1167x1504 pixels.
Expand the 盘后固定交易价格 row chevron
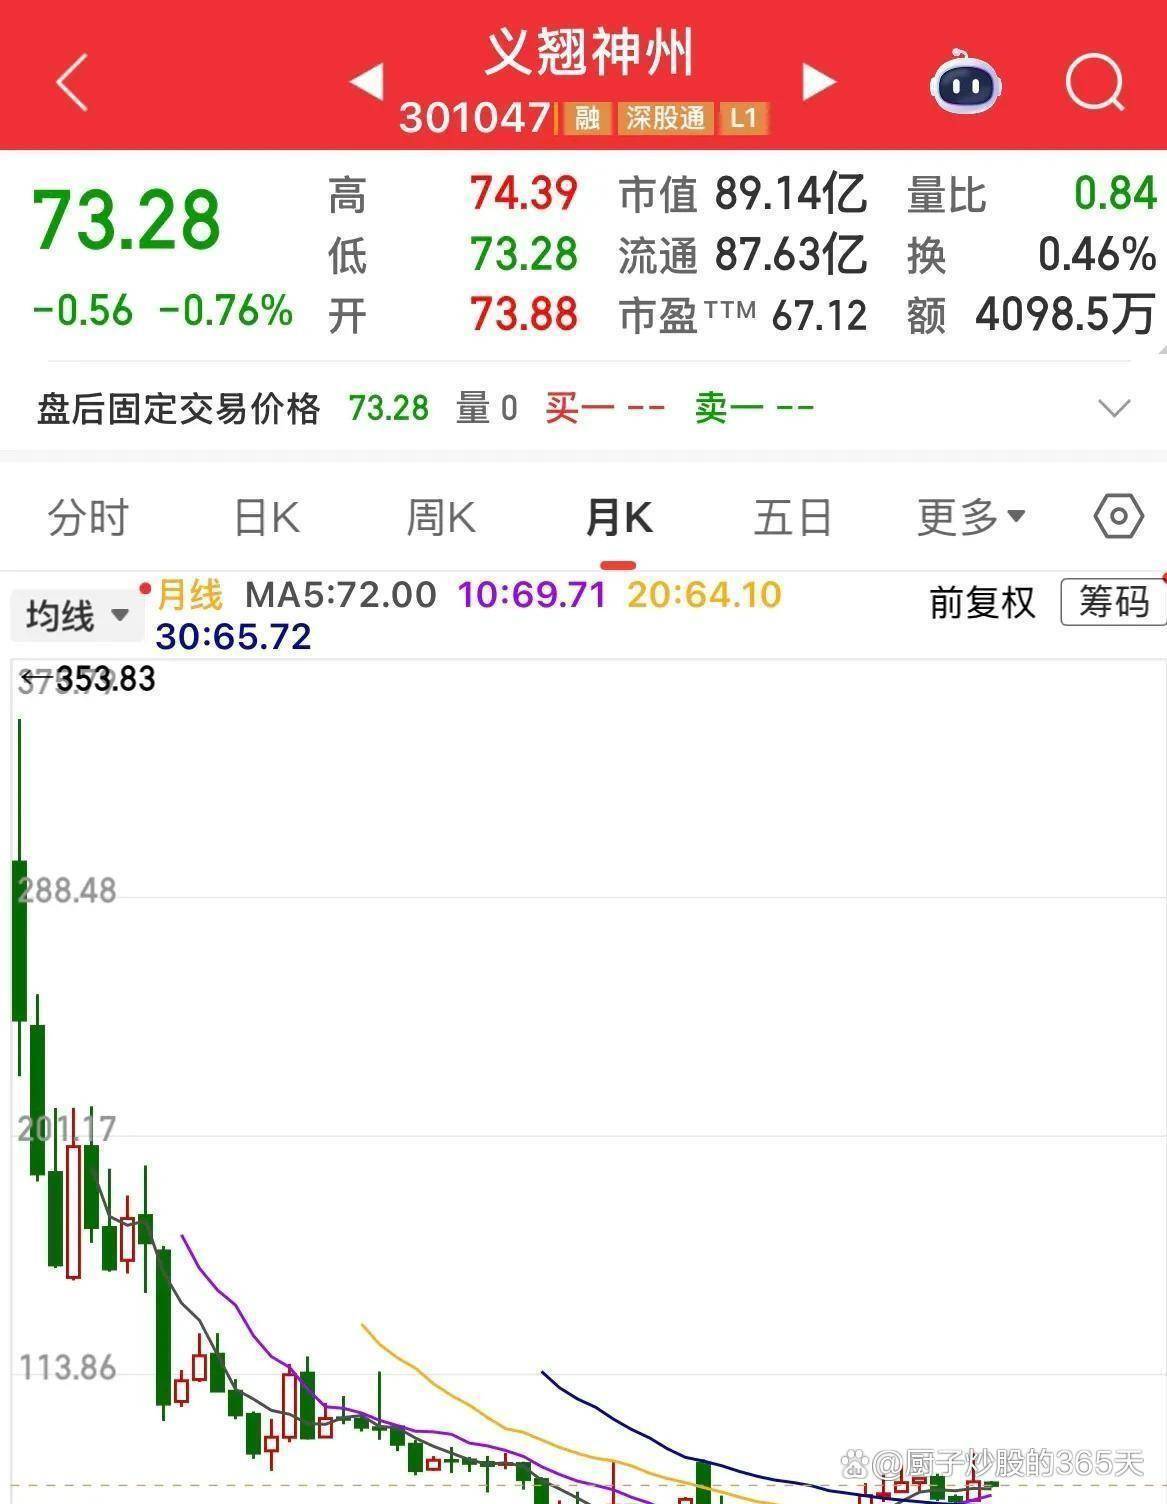coord(1114,408)
